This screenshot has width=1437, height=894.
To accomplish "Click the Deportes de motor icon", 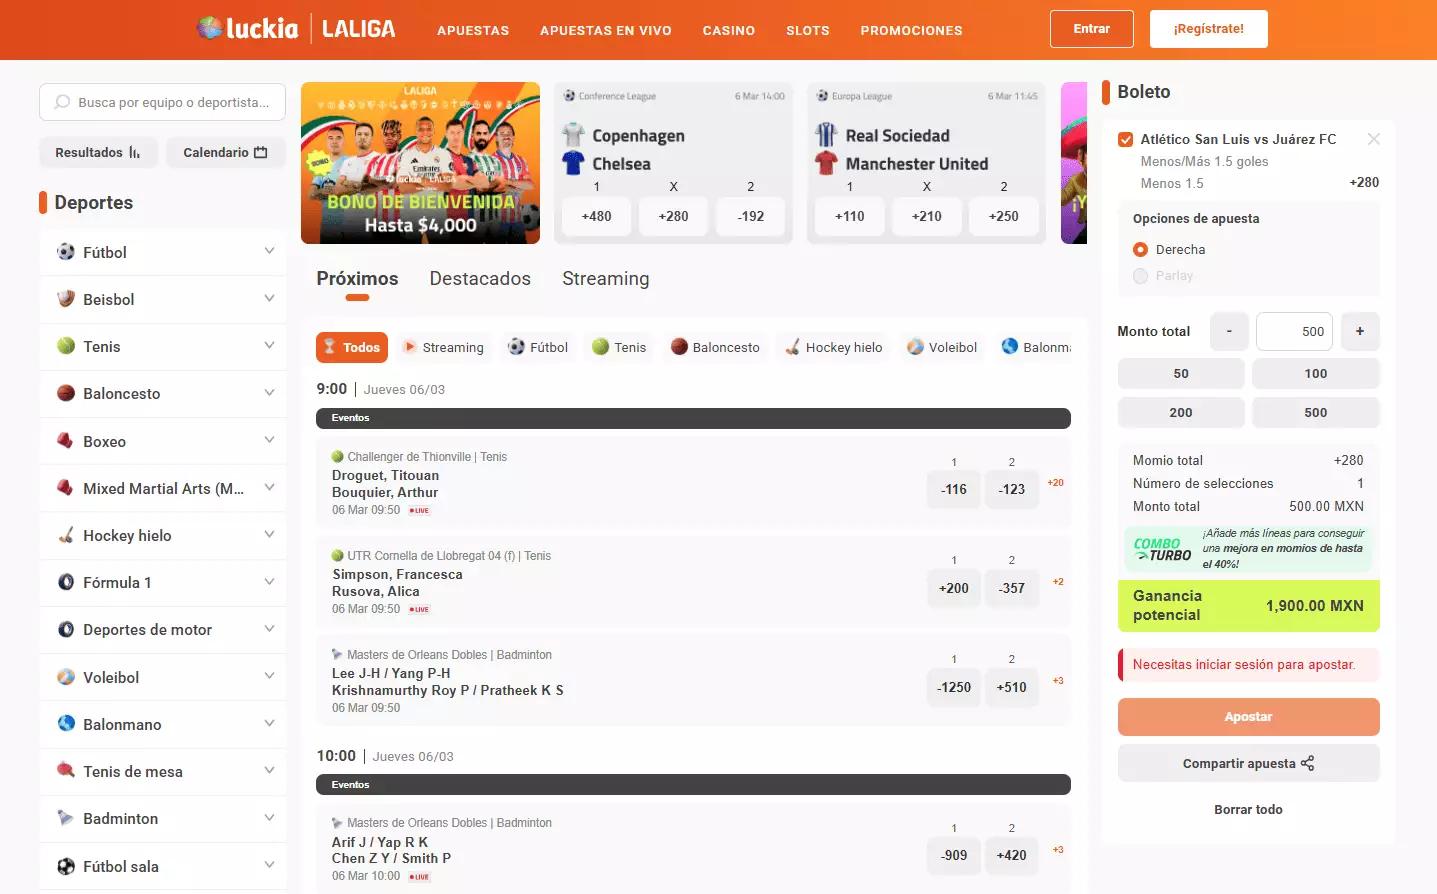I will (x=66, y=629).
